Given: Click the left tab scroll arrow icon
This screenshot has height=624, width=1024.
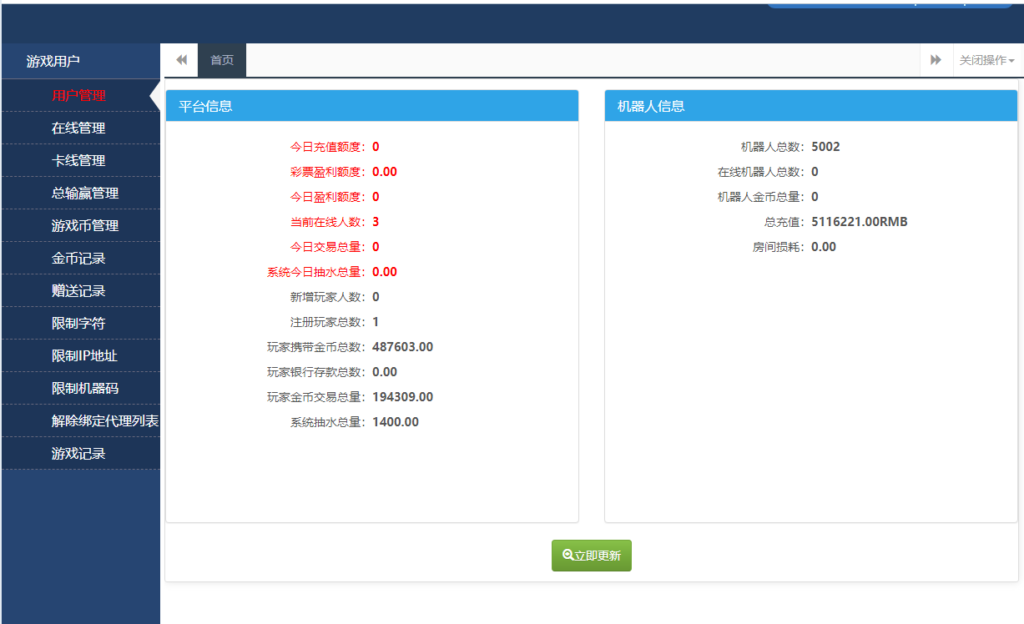Looking at the screenshot, I should click(x=181, y=59).
